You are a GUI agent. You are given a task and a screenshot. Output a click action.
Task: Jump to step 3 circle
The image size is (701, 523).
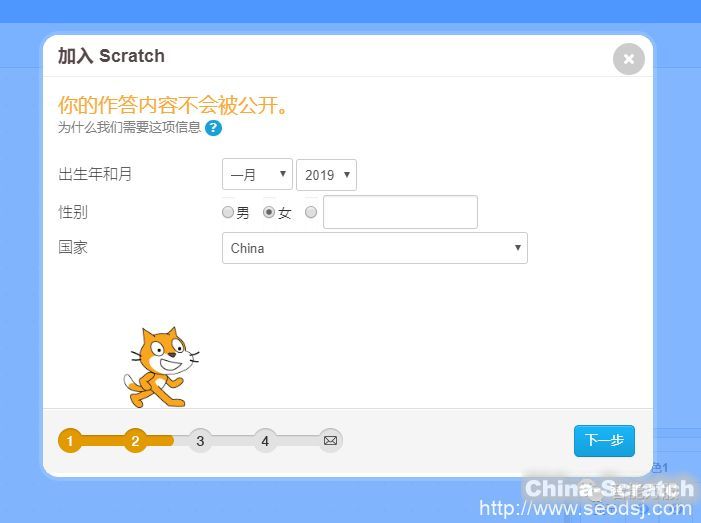(200, 441)
